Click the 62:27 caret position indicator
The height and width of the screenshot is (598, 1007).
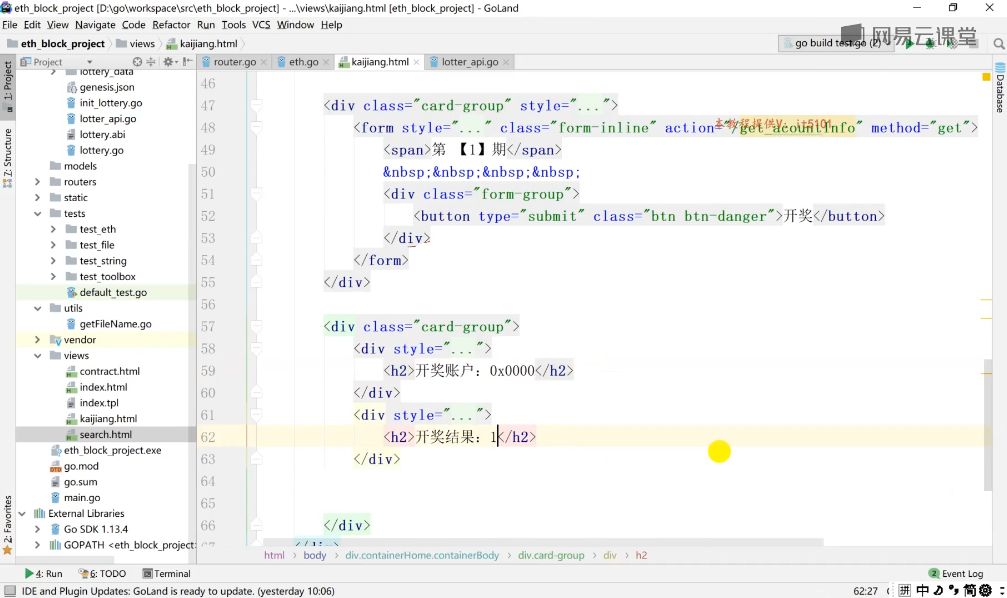click(865, 591)
